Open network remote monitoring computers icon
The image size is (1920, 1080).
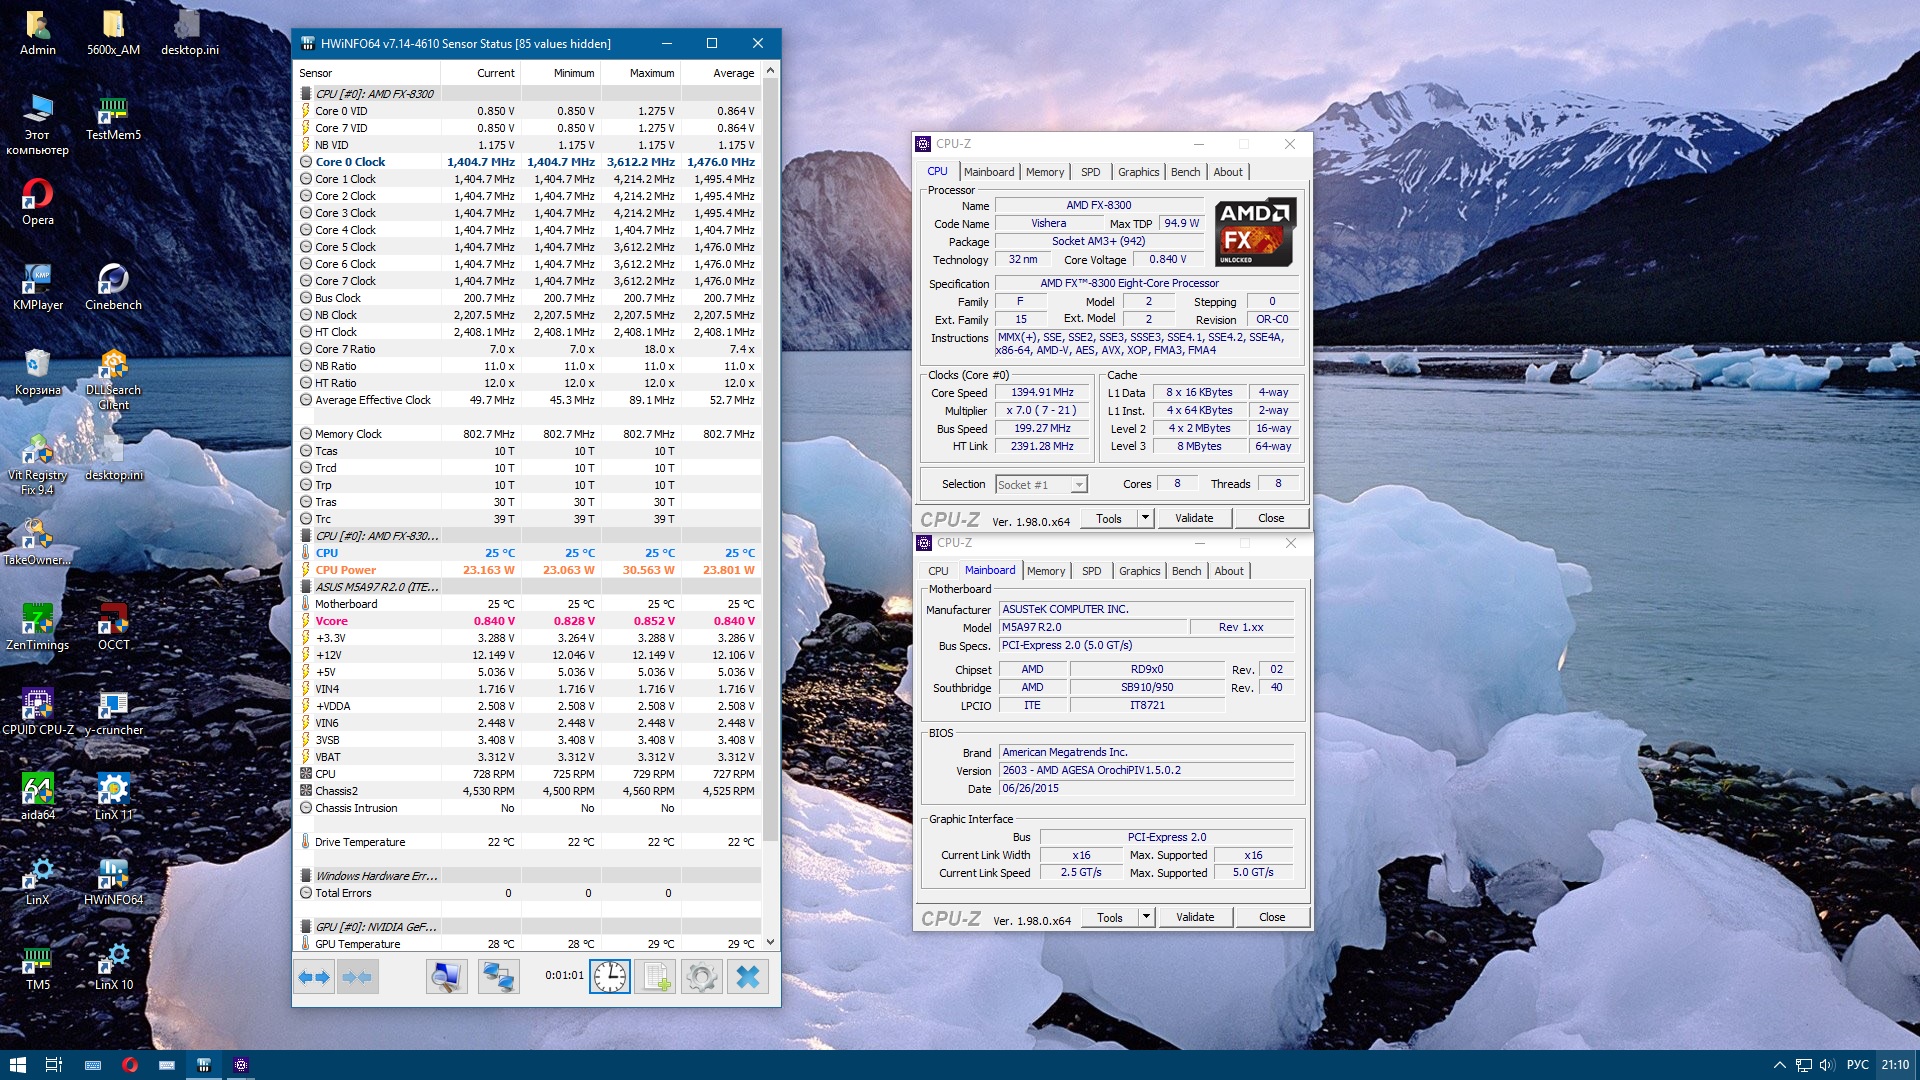click(x=498, y=977)
